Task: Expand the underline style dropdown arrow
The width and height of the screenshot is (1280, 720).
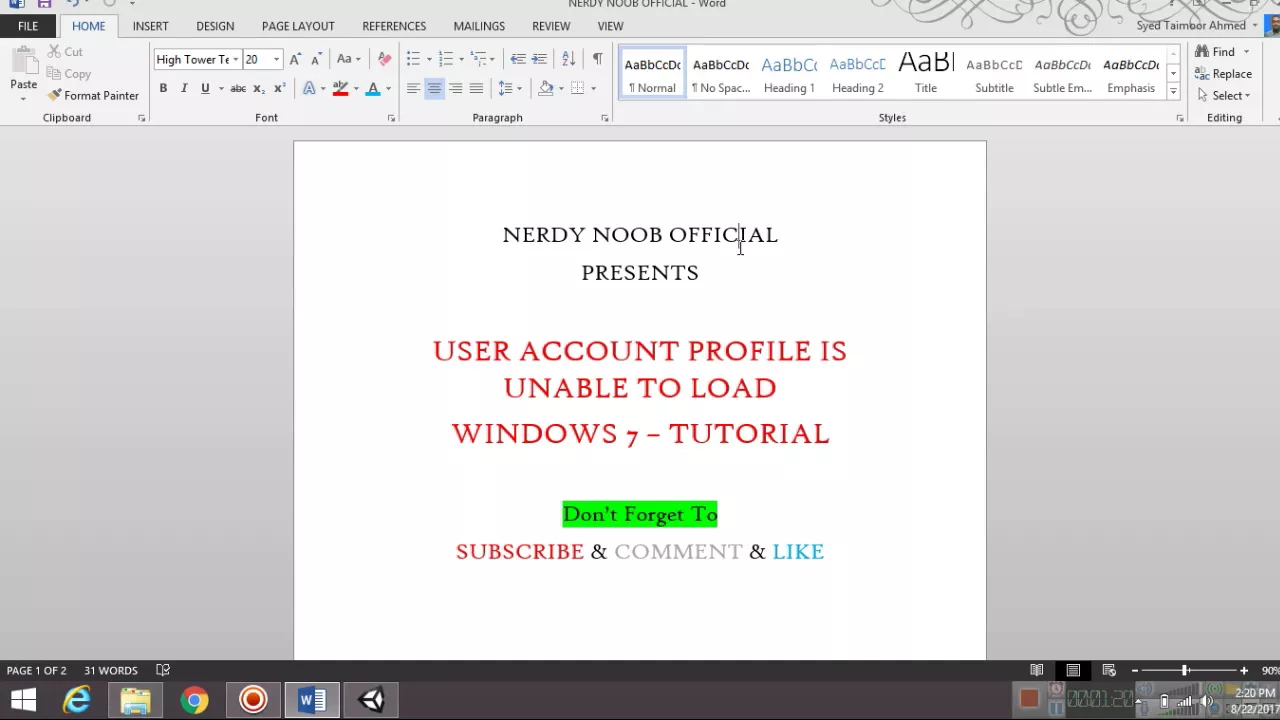Action: tap(221, 89)
